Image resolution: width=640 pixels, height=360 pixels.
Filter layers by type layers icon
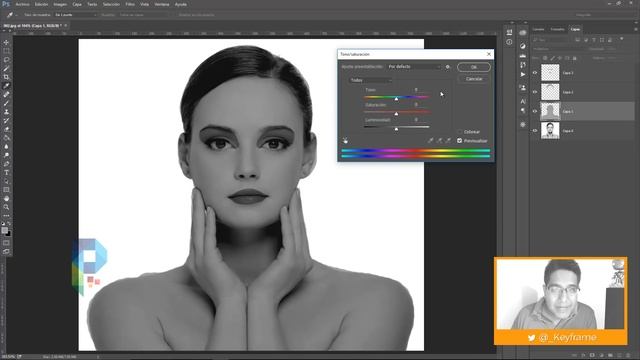594,40
